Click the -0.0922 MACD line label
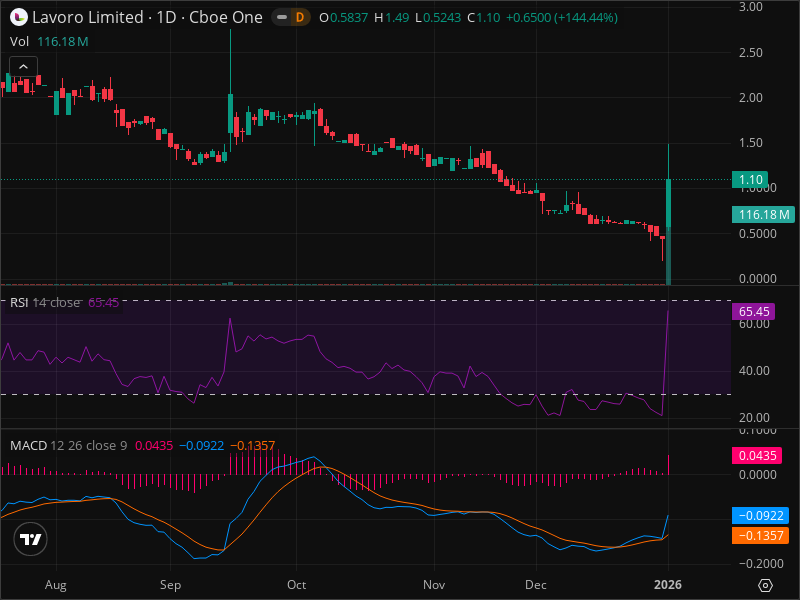 click(x=760, y=515)
